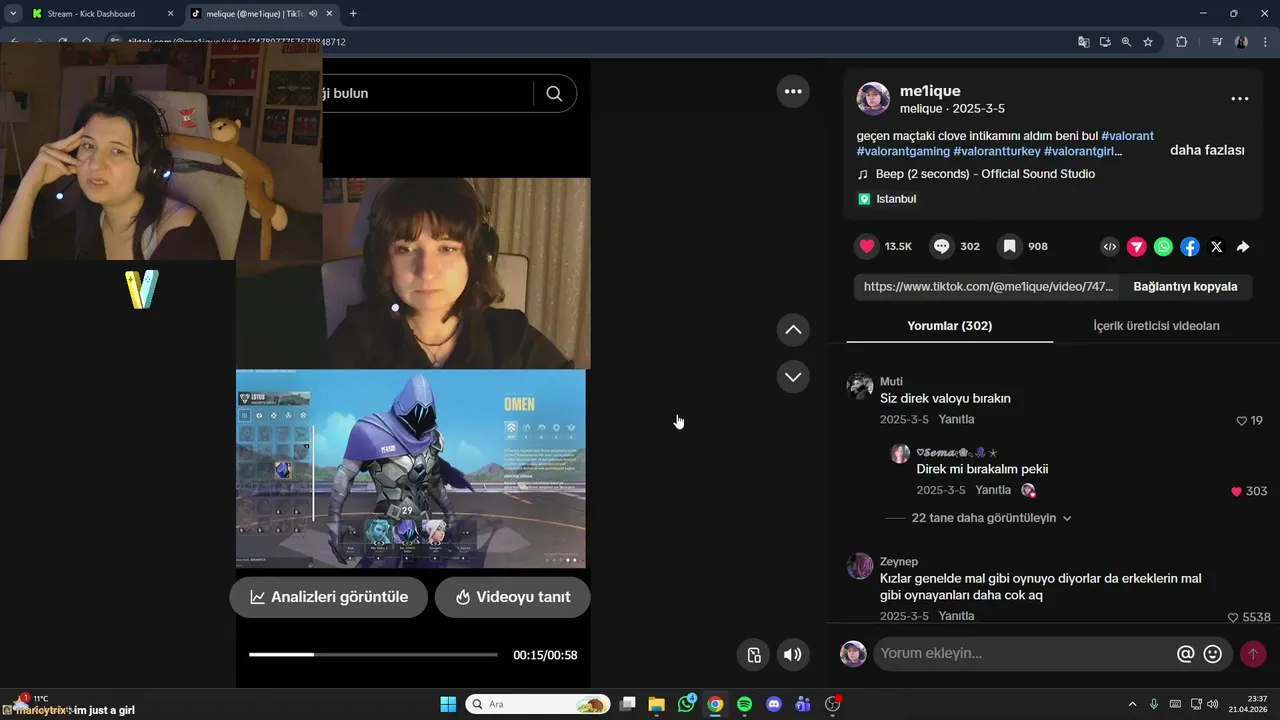Open the three-dot video options menu
1280x720 pixels.
point(793,91)
